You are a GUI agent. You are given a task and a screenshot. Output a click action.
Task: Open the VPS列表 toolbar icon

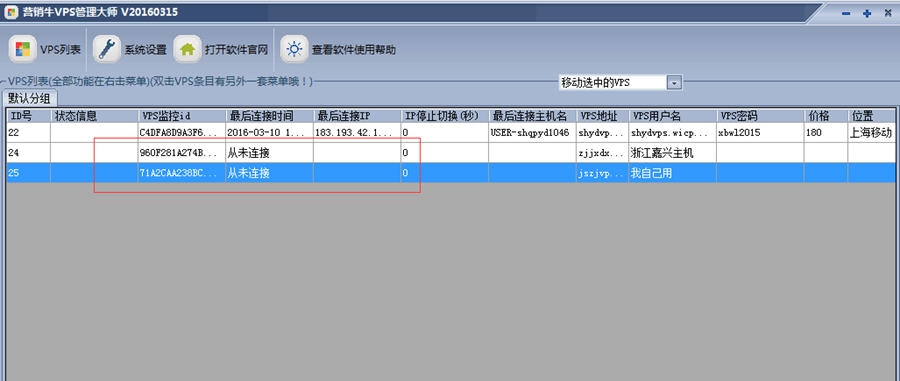point(22,49)
